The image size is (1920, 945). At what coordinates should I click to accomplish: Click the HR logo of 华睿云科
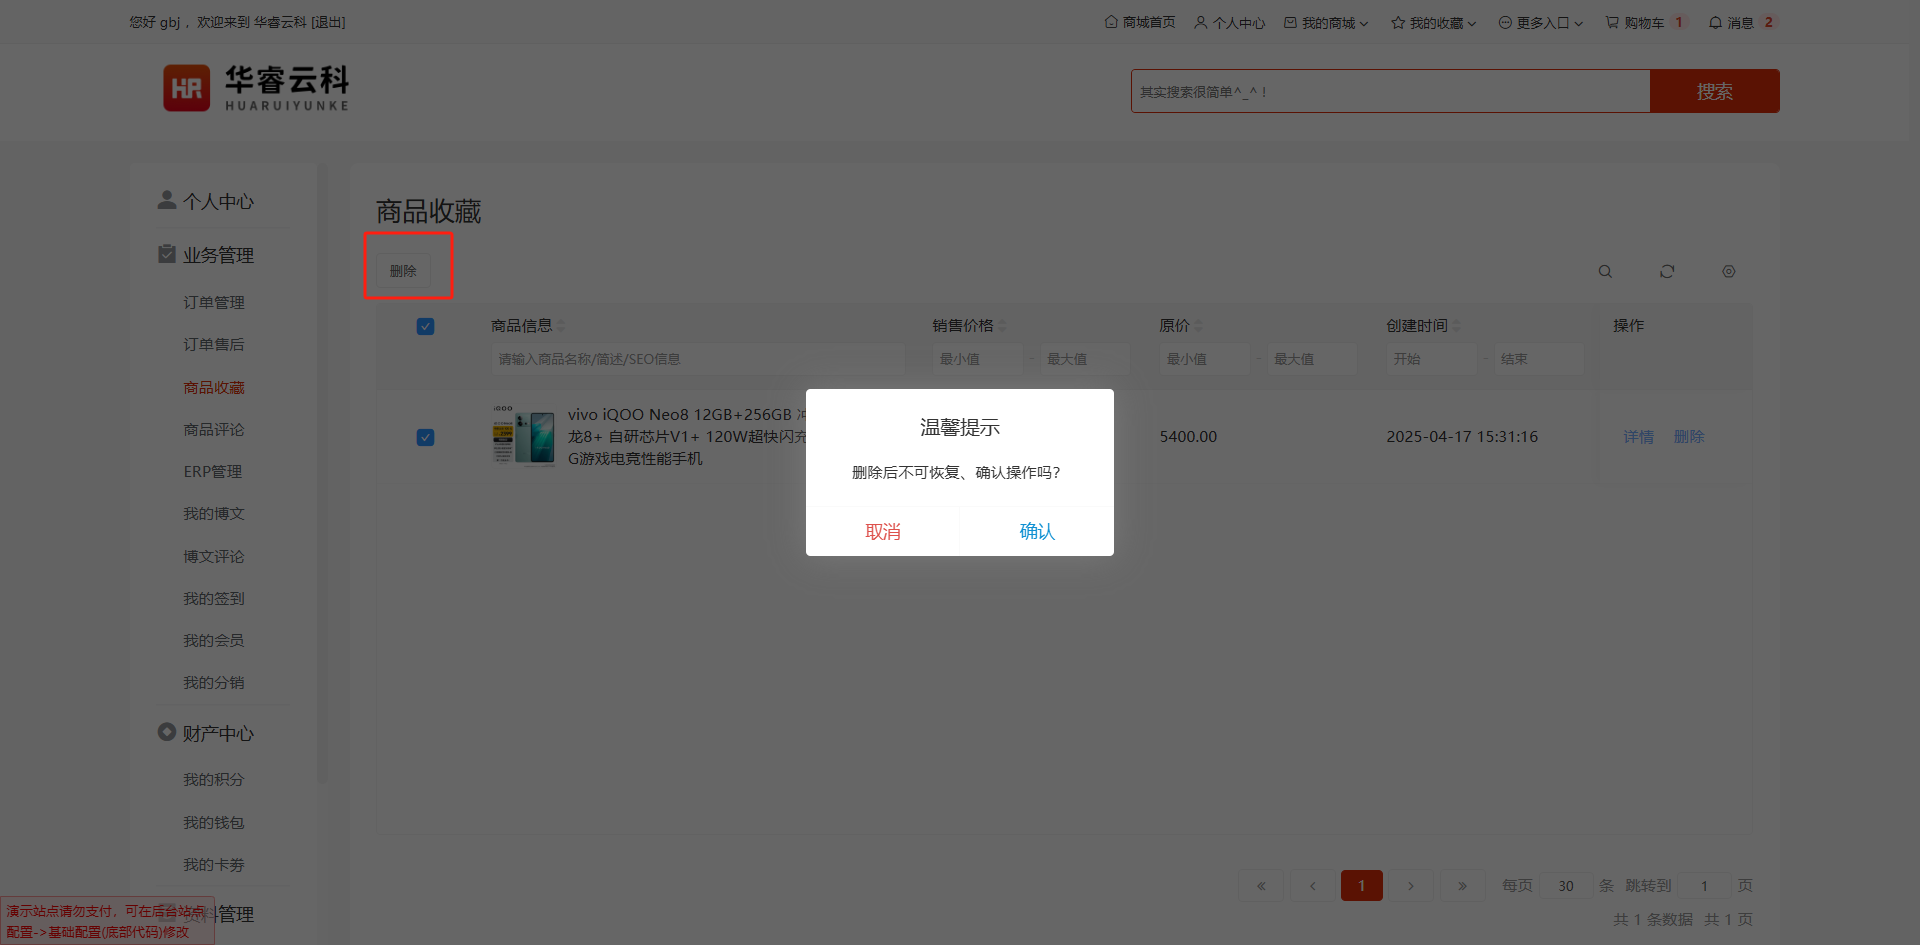(x=187, y=88)
